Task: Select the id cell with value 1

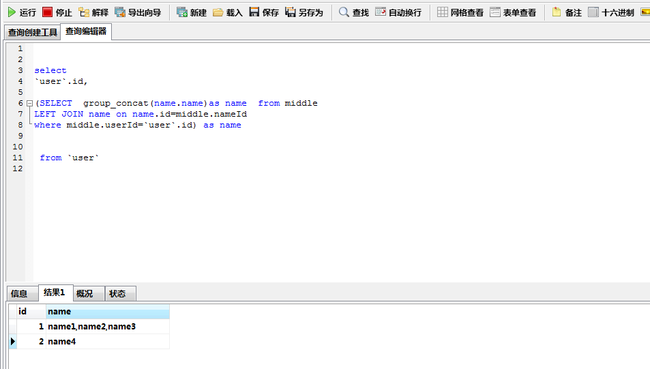Action: 32,327
